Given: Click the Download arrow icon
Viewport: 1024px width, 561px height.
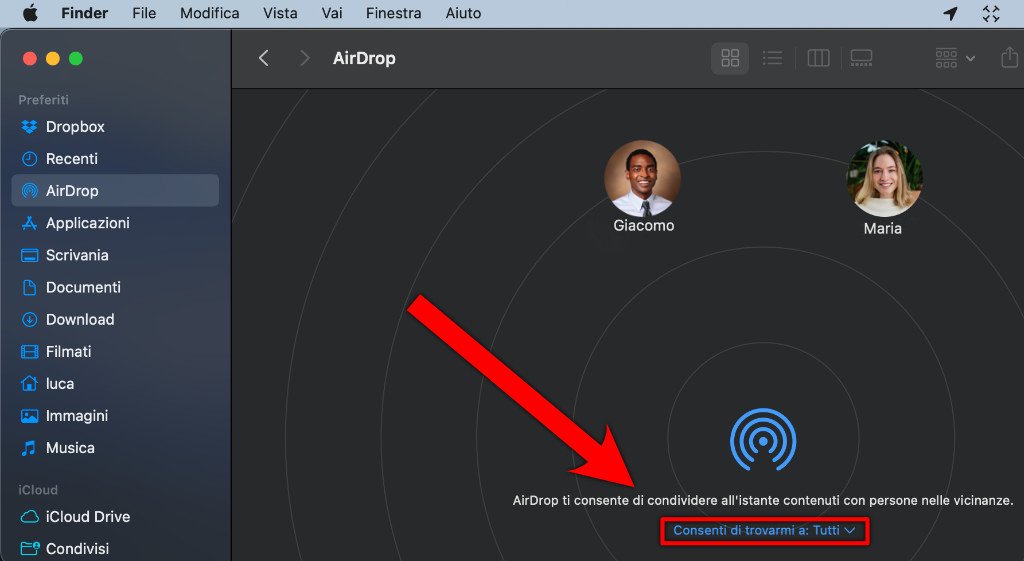Looking at the screenshot, I should 29,319.
